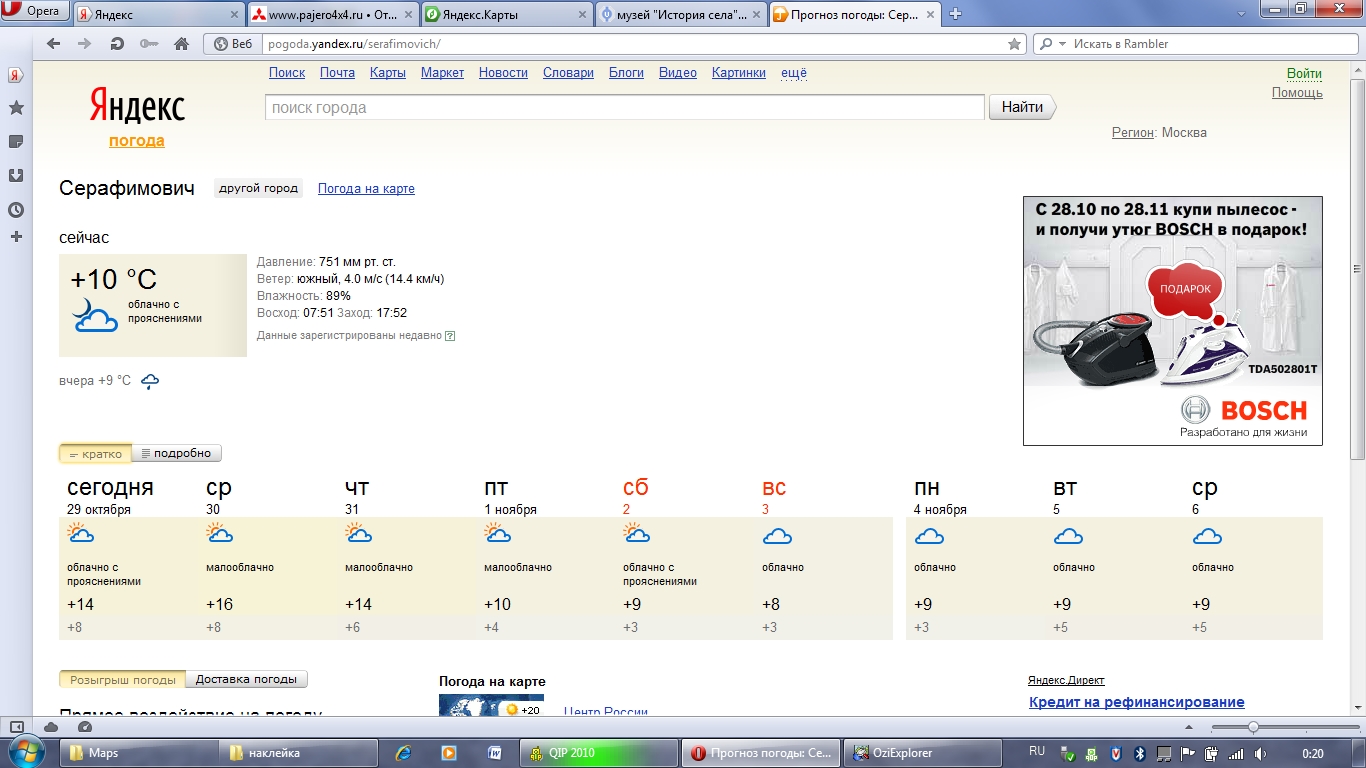This screenshot has width=1366, height=768.
Task: Click the Найти search button
Action: coord(1022,107)
